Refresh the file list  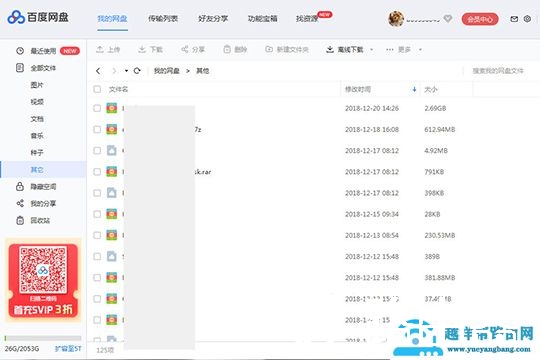coord(137,71)
